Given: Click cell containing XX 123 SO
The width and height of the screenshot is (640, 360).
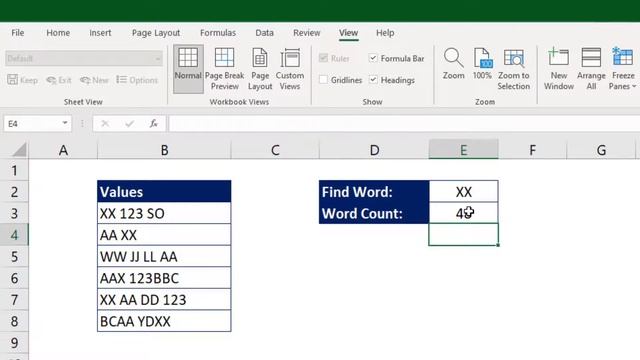Looking at the screenshot, I should [164, 213].
